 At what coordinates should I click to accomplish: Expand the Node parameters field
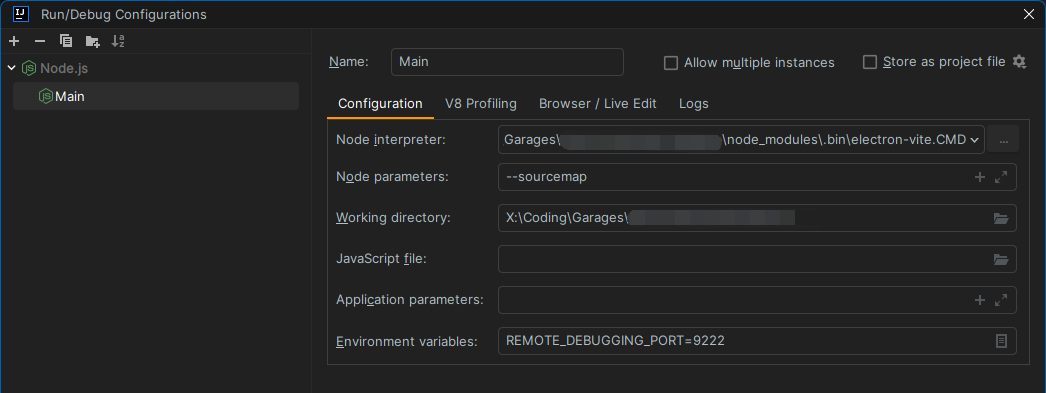click(x=1001, y=177)
